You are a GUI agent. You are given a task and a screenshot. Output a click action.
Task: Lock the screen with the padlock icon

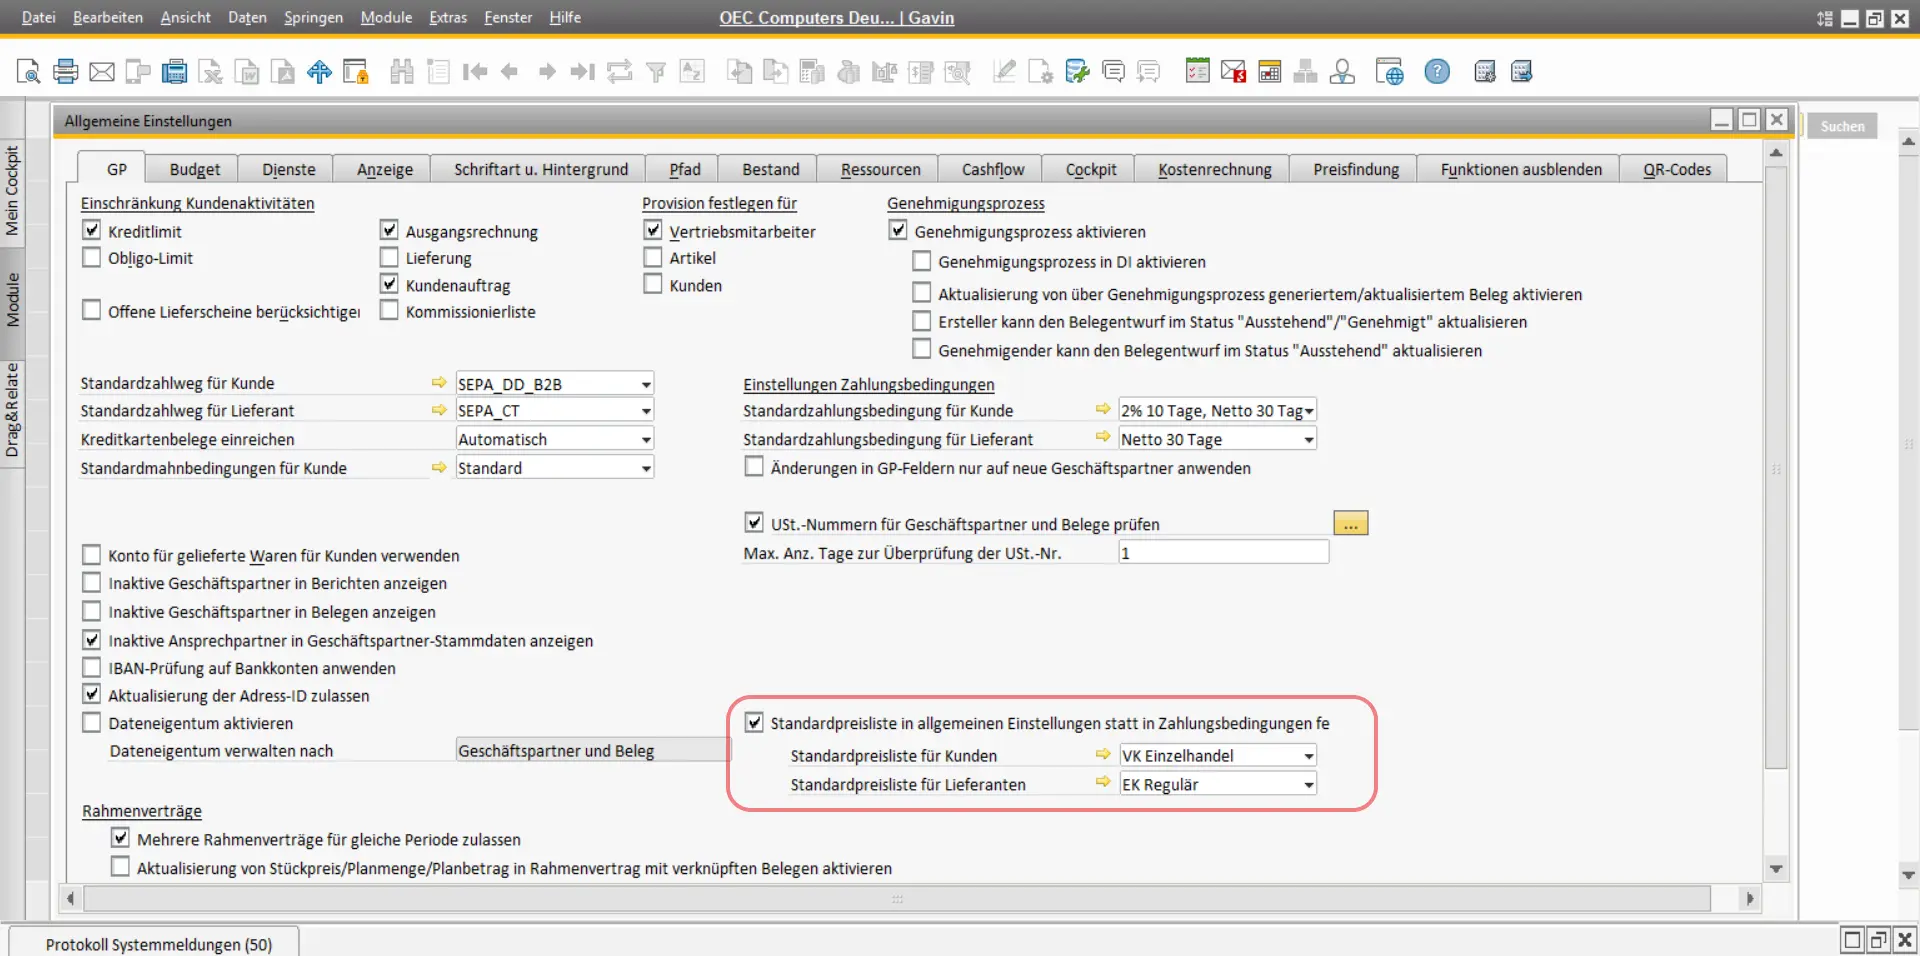356,72
